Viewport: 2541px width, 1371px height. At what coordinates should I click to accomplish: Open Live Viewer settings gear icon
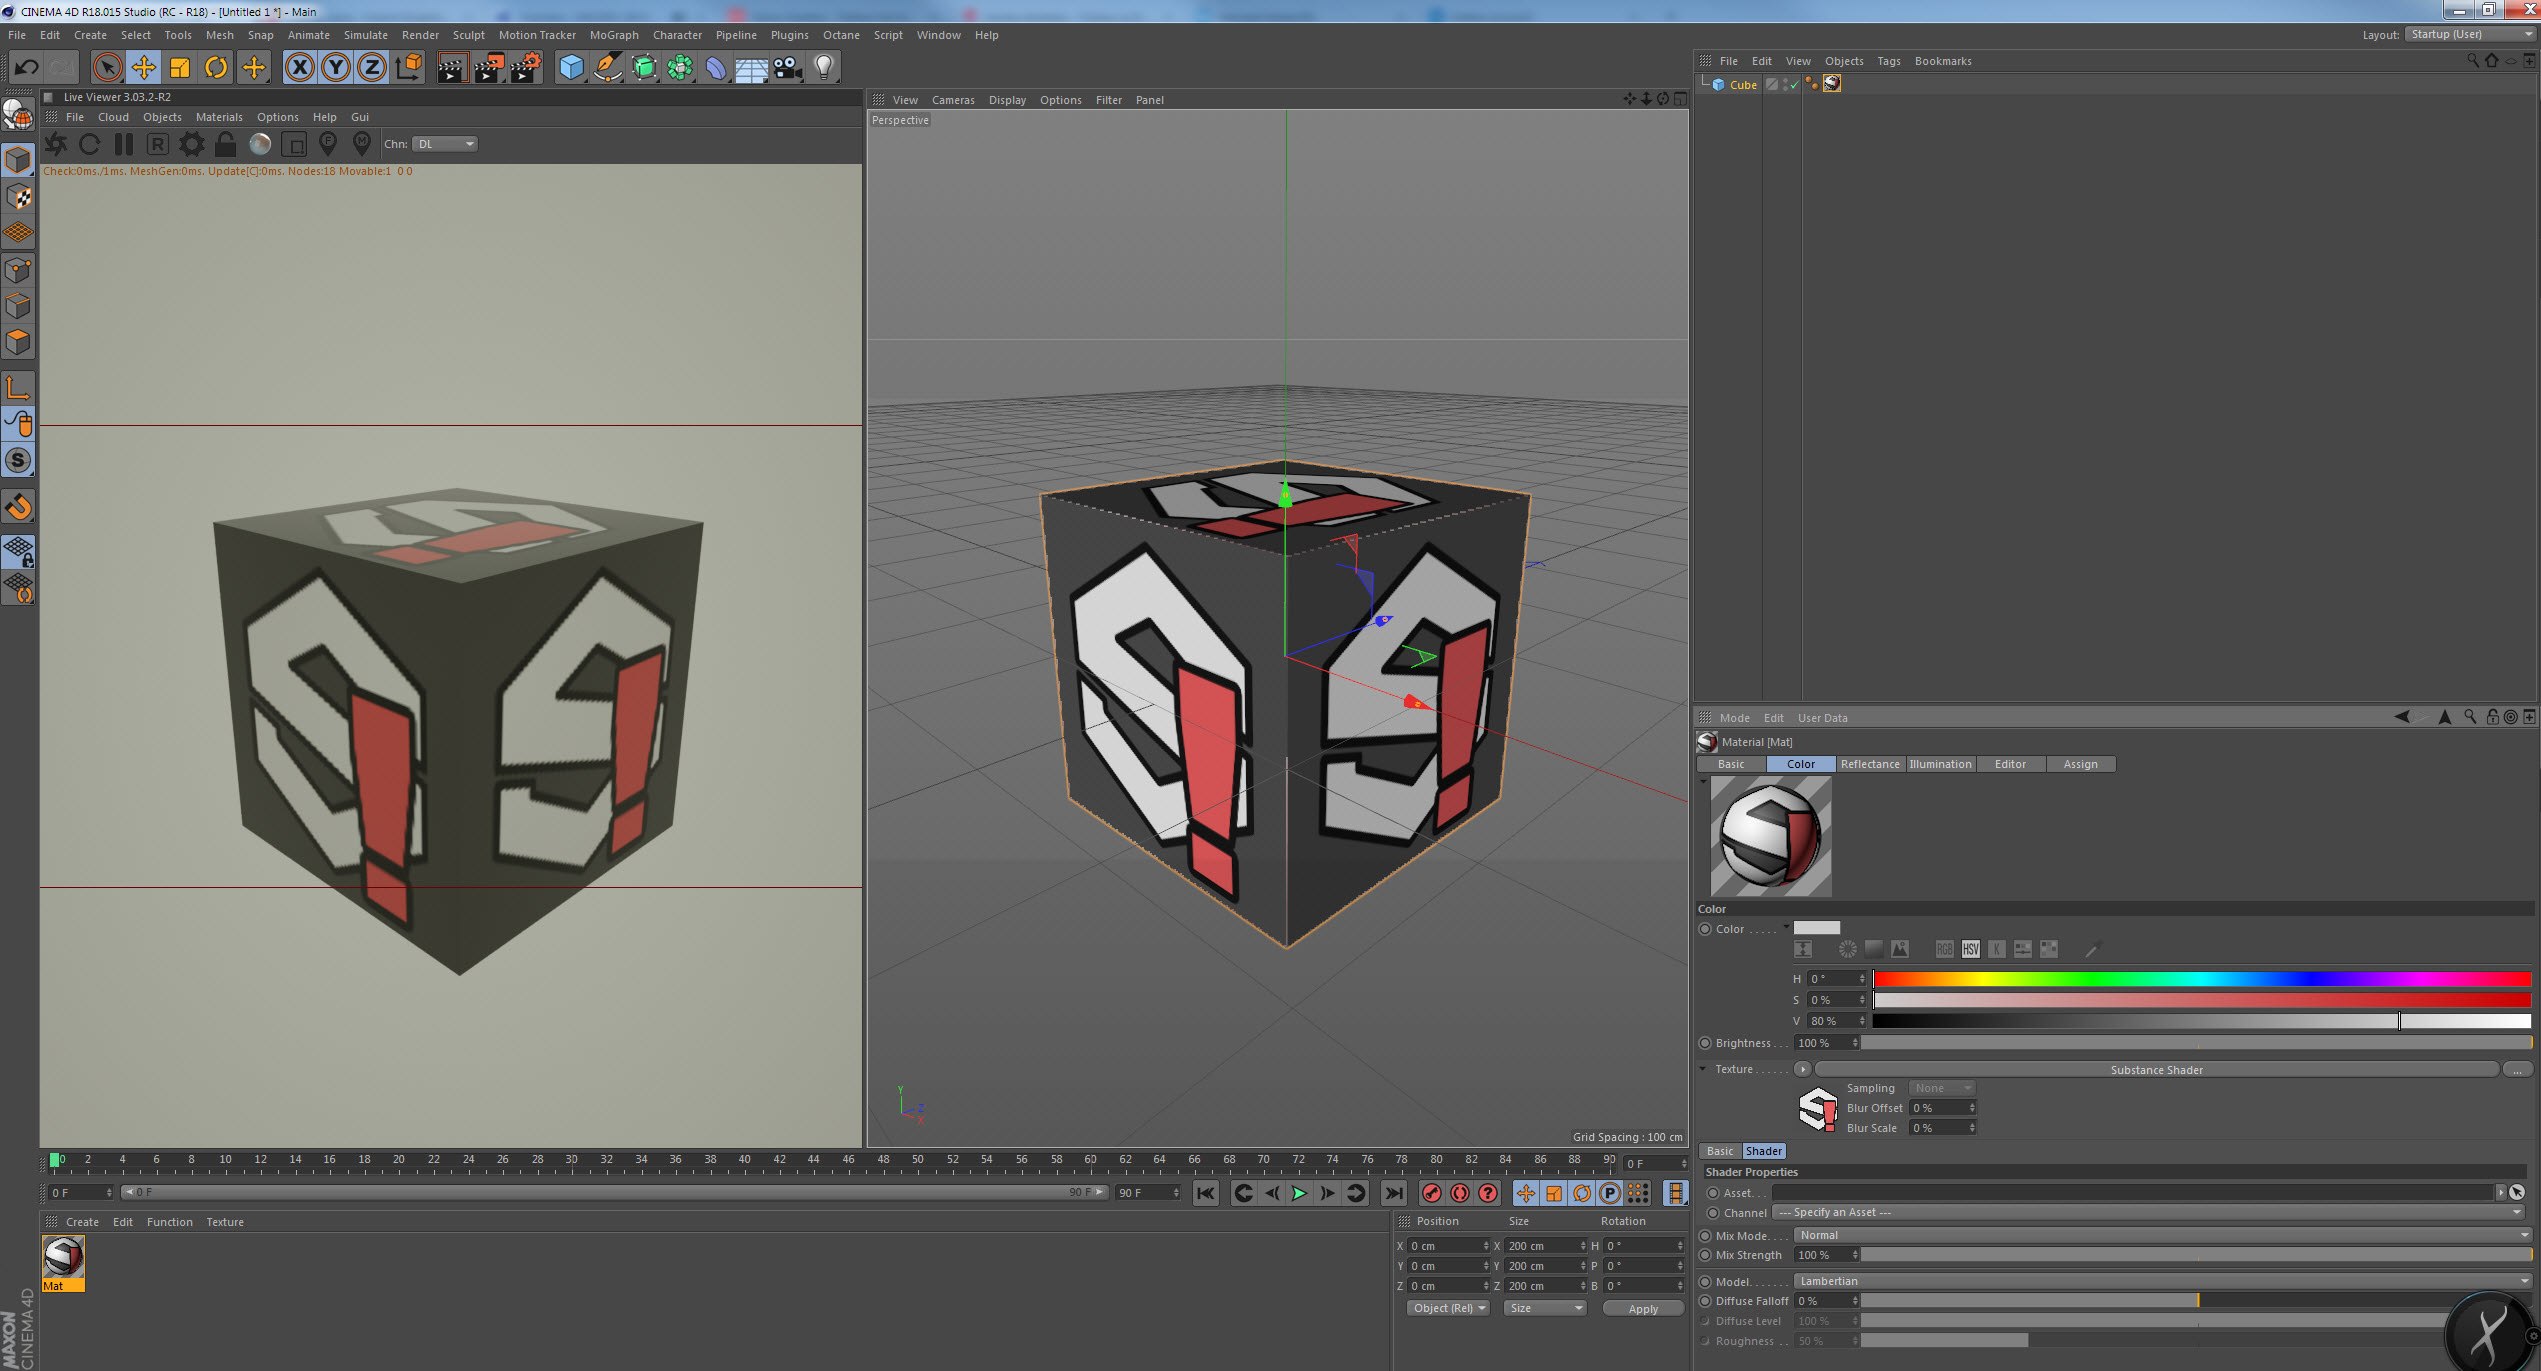click(x=191, y=144)
